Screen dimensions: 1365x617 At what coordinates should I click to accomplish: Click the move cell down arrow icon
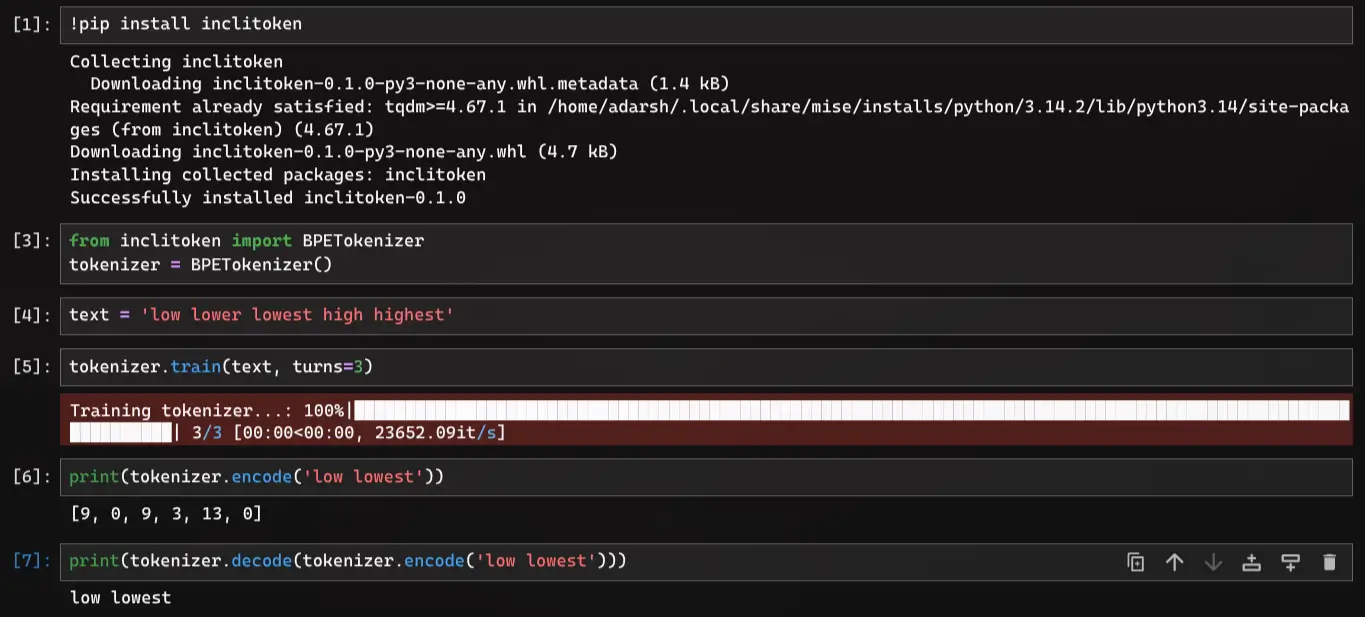tap(1213, 562)
